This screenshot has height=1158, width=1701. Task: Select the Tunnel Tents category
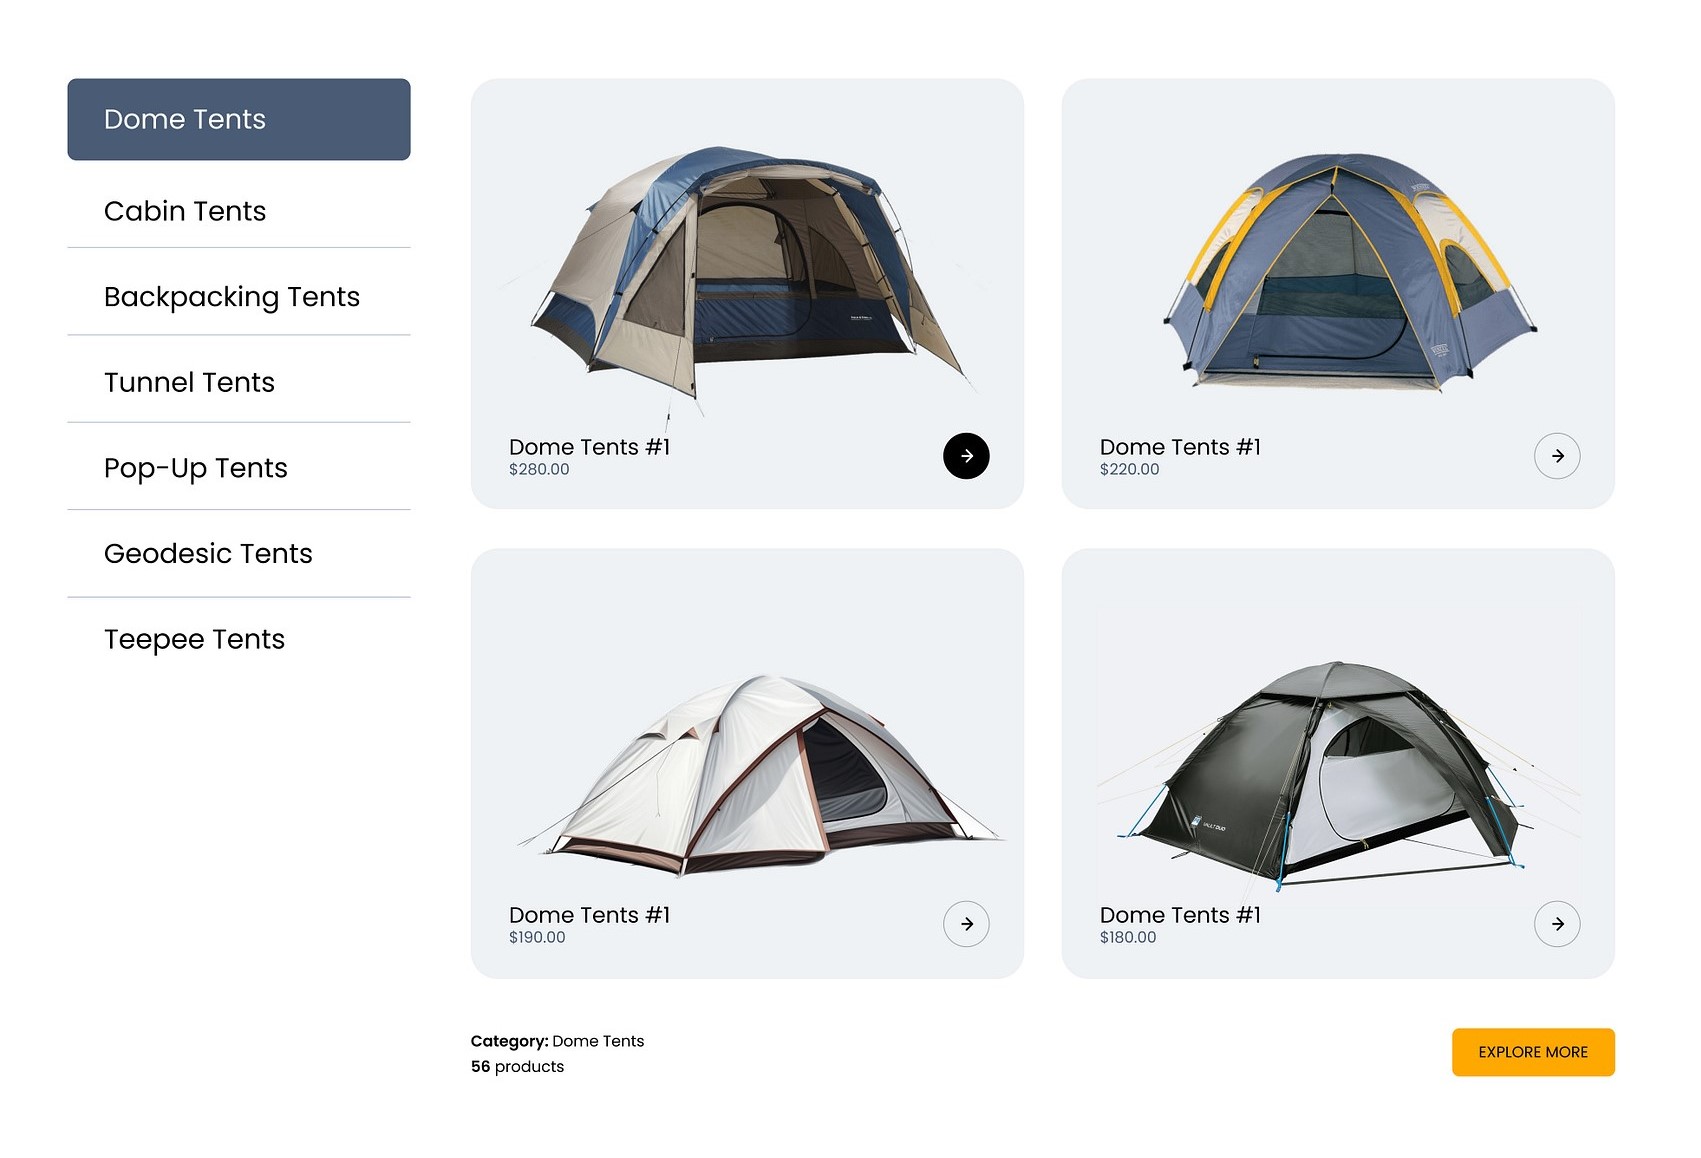(189, 382)
